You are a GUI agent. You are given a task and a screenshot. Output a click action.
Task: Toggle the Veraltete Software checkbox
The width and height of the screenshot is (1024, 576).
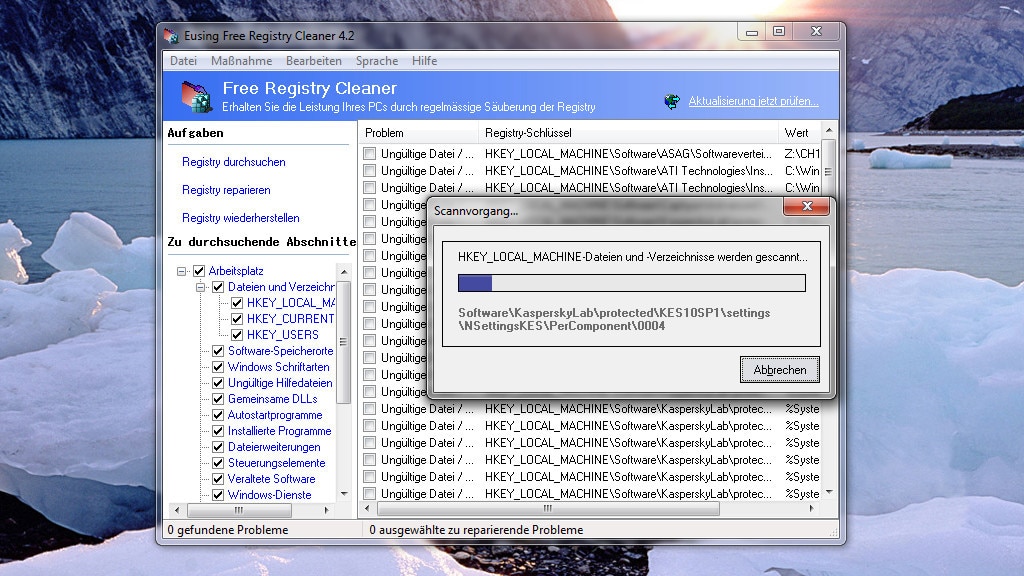click(x=218, y=479)
